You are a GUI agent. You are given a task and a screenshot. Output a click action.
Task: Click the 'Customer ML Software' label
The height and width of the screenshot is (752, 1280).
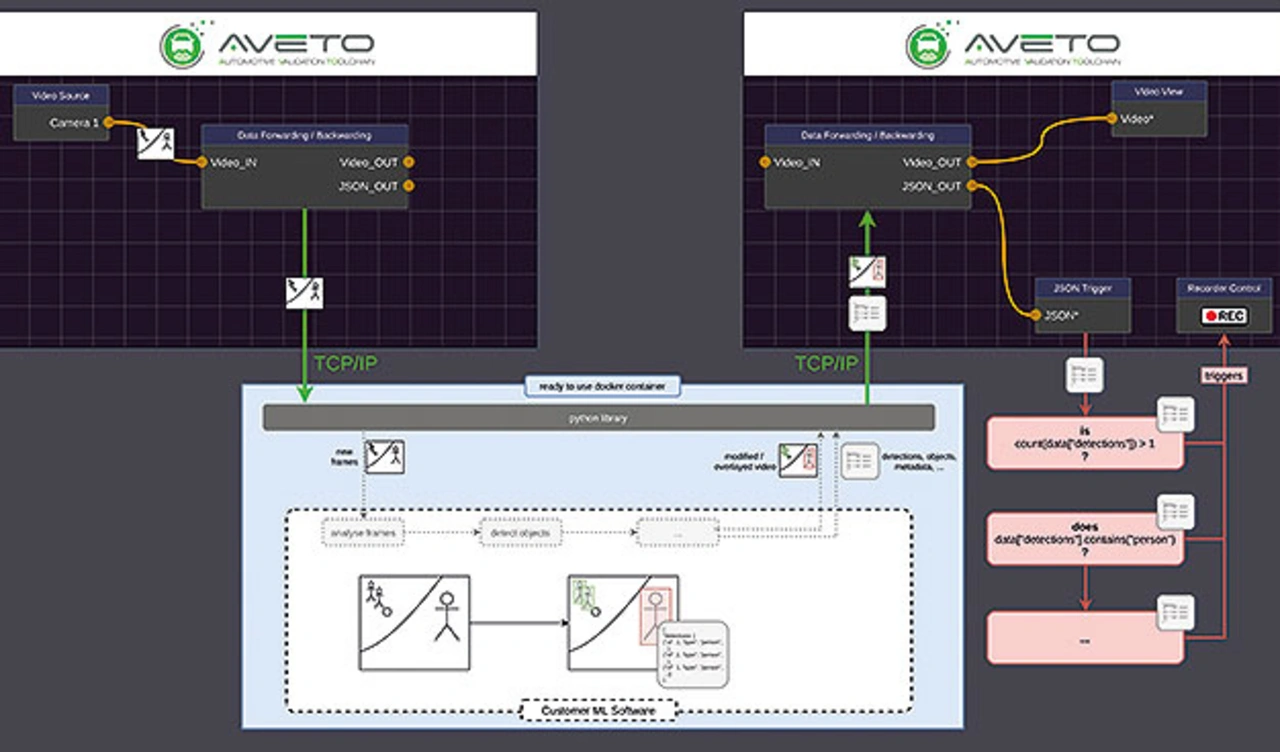coord(598,711)
